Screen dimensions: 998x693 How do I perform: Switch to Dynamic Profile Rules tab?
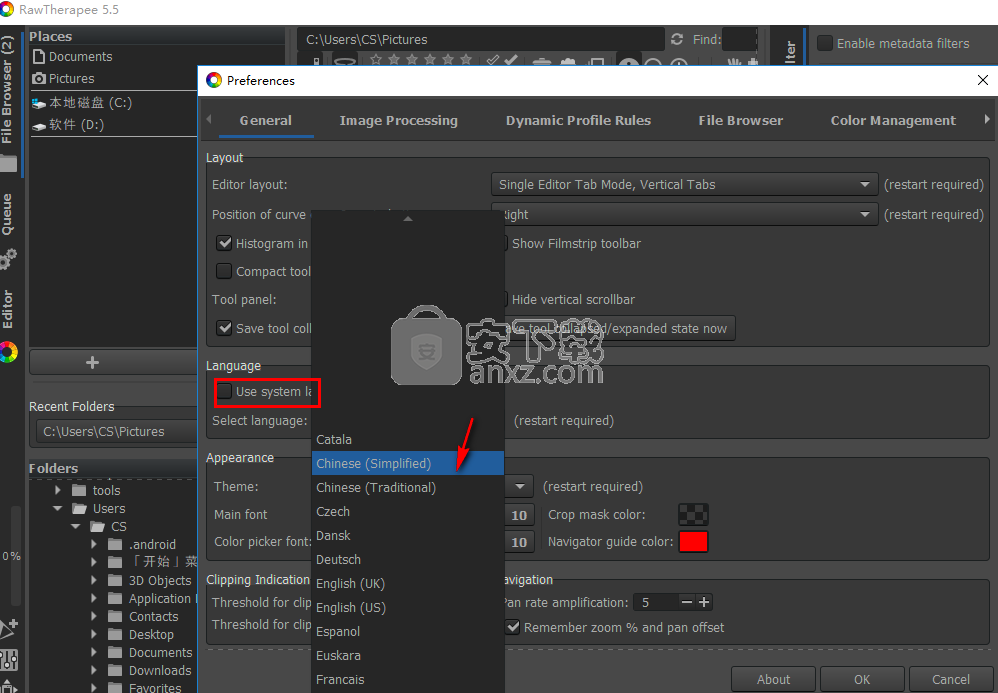(579, 120)
